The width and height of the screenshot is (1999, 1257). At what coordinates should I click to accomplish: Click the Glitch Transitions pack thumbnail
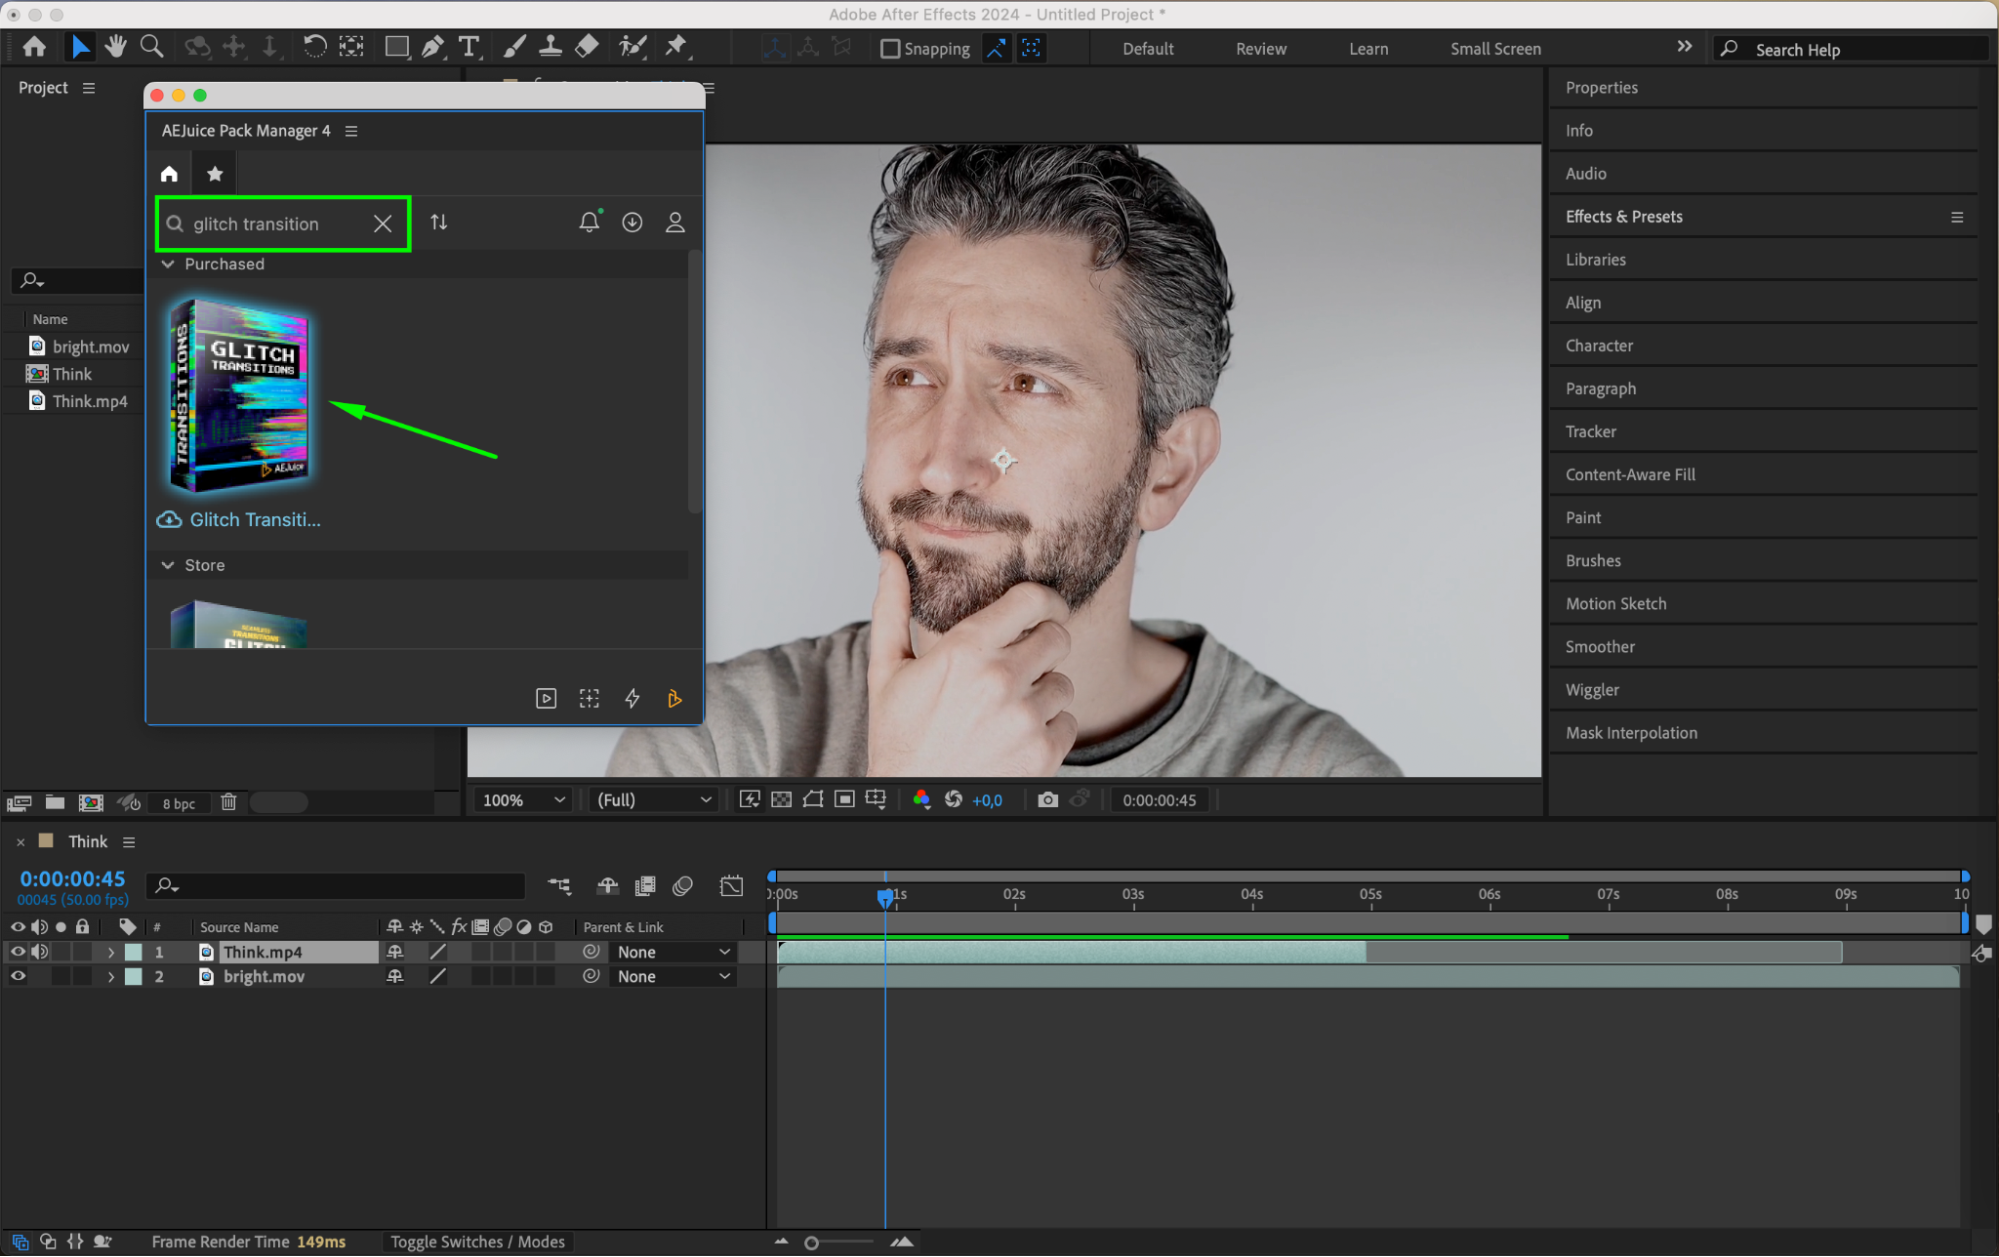[240, 395]
